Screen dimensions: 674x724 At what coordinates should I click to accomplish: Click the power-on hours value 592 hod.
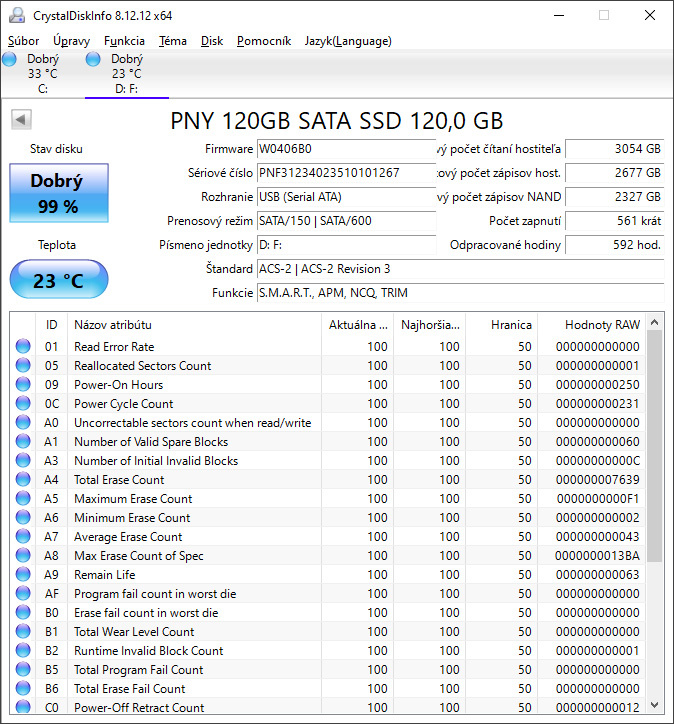(614, 245)
